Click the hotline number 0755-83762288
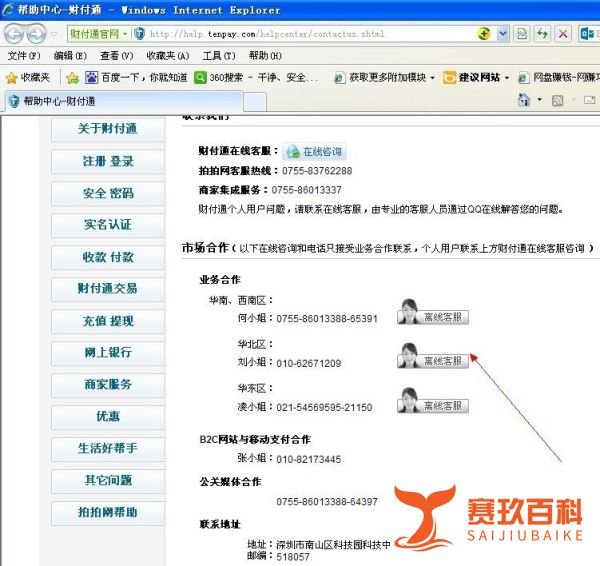Image resolution: width=600 pixels, height=566 pixels. pos(317,171)
